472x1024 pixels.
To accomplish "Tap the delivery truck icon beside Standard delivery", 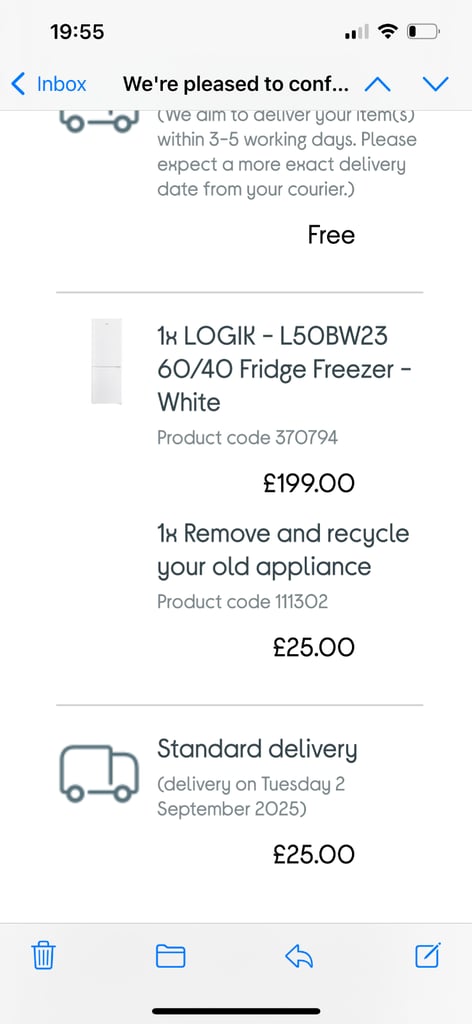I will (99, 773).
